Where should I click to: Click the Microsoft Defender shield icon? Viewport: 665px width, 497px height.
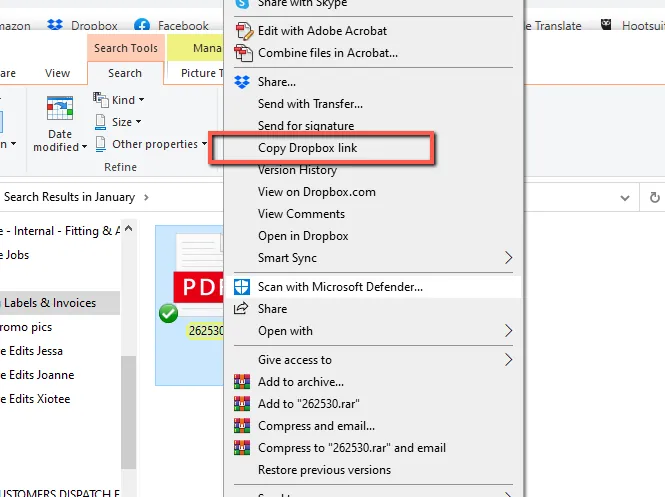click(x=242, y=287)
